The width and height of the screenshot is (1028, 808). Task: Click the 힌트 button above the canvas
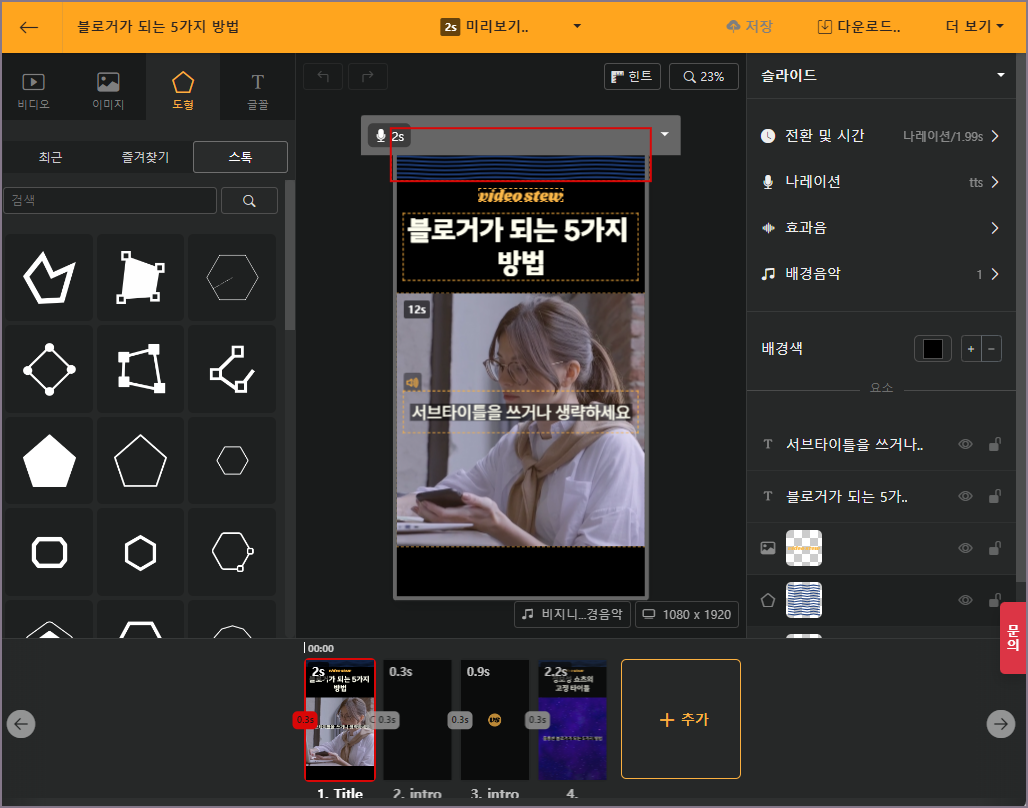pyautogui.click(x=632, y=76)
